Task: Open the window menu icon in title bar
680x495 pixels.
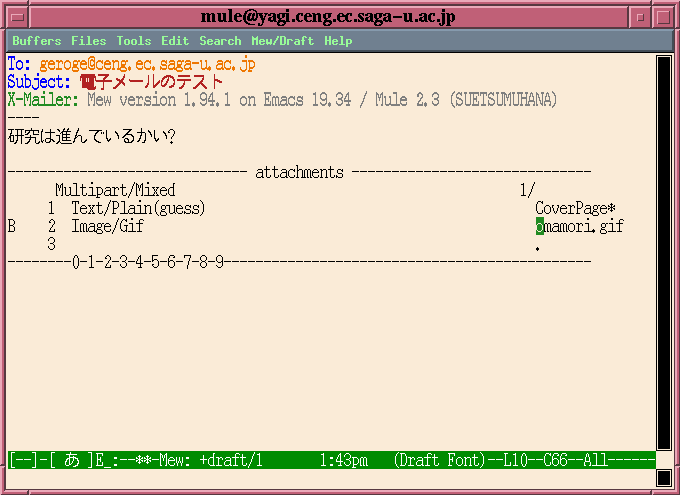Action: 17,18
